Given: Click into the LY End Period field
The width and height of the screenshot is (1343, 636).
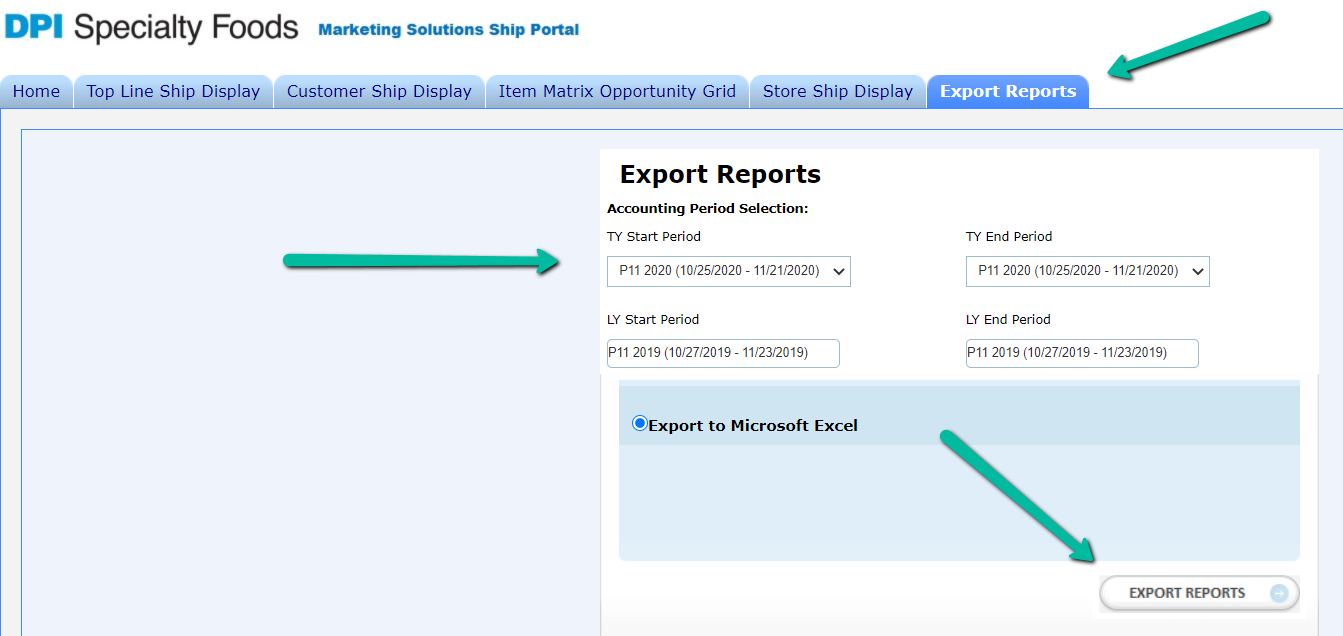Looking at the screenshot, I should [x=1082, y=353].
